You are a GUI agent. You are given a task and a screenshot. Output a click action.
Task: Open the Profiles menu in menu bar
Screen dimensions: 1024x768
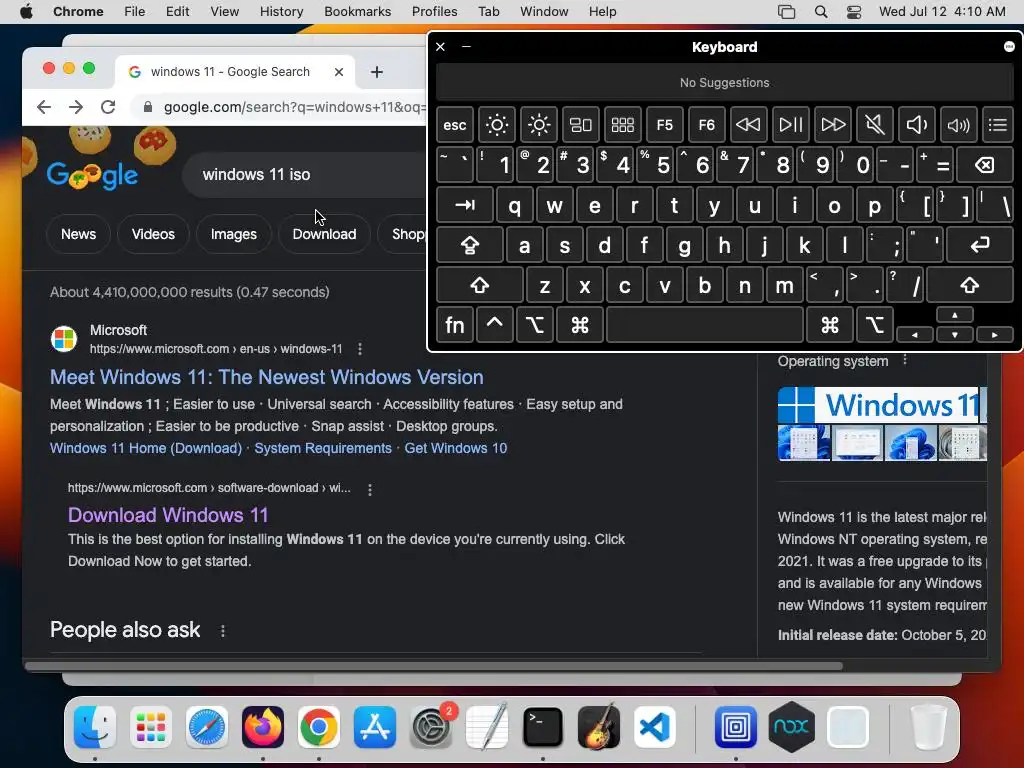point(434,12)
